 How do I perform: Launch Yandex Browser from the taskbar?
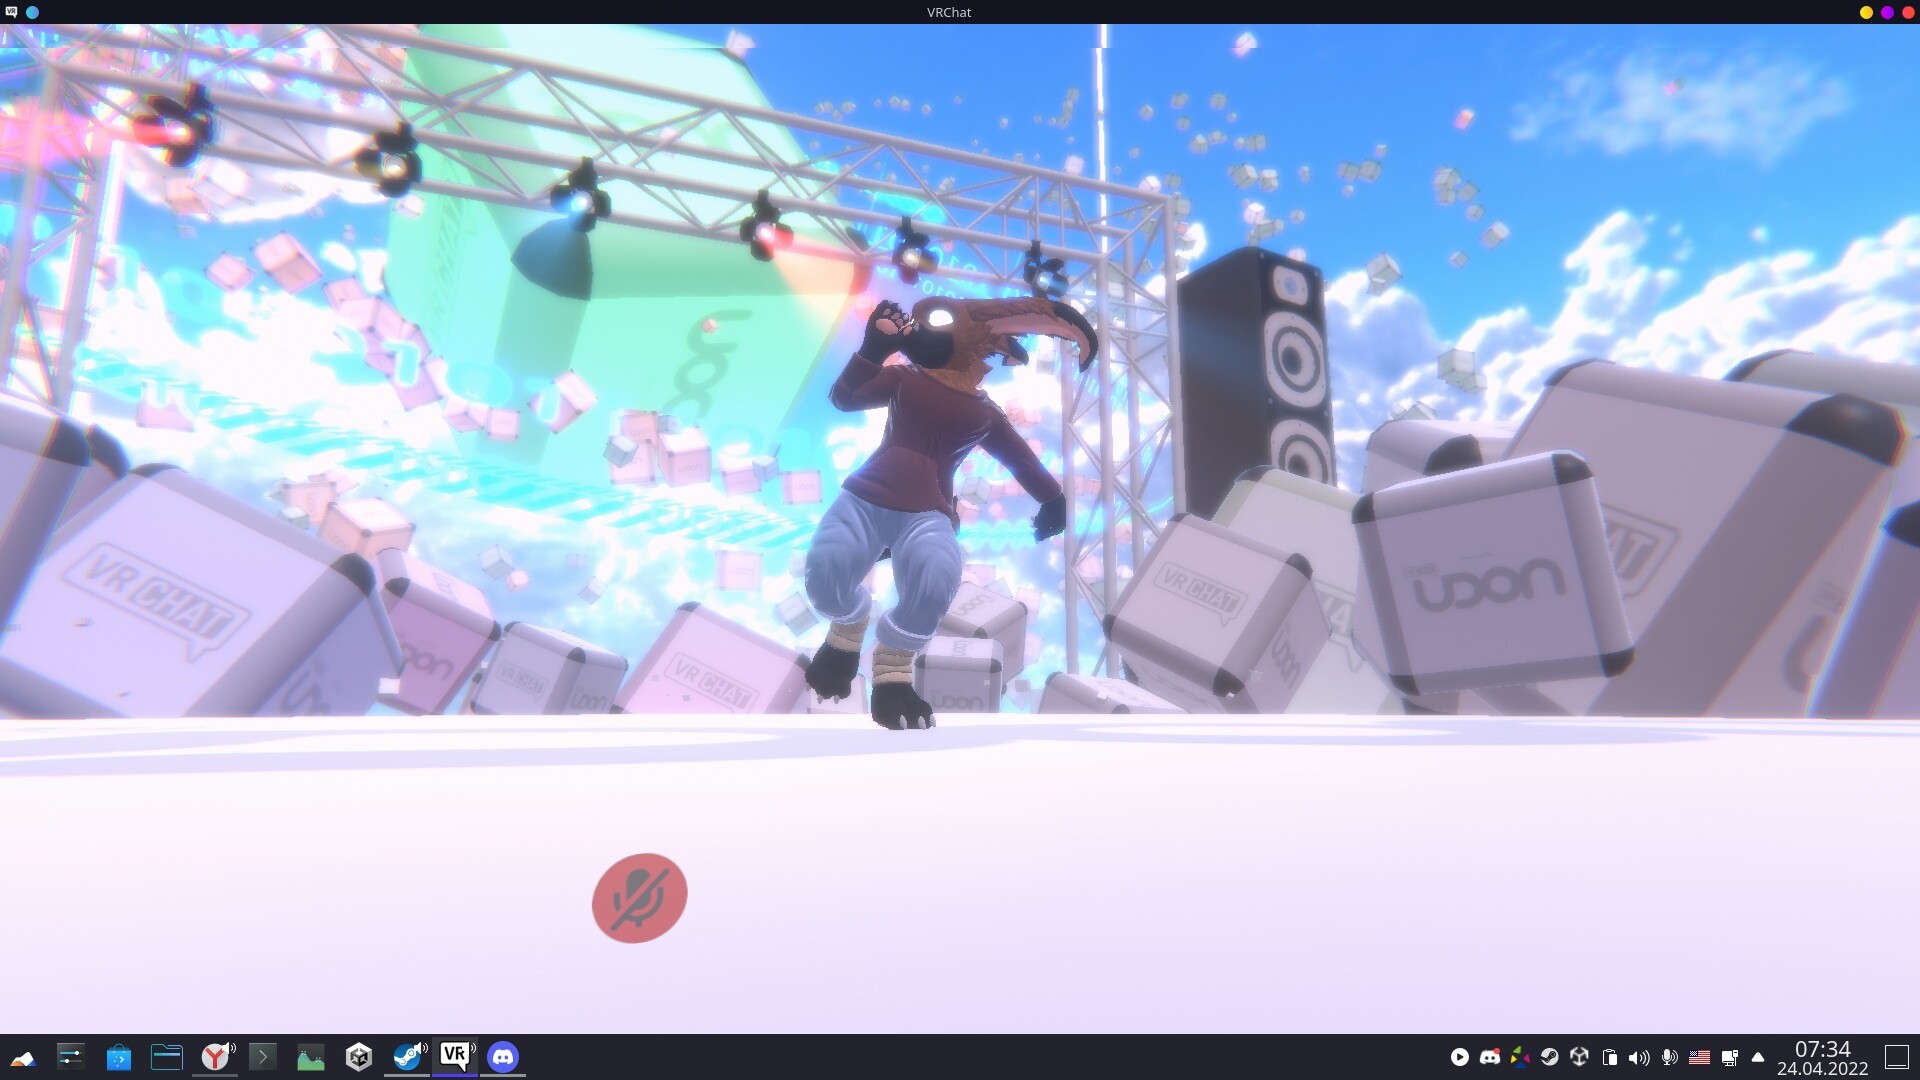pyautogui.click(x=215, y=1056)
